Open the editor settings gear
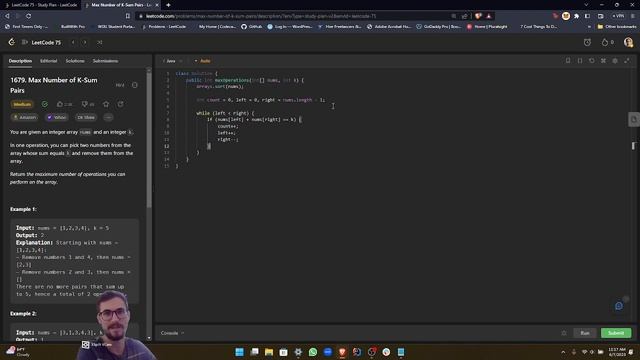Viewport: 640px width, 360px height. 615,61
